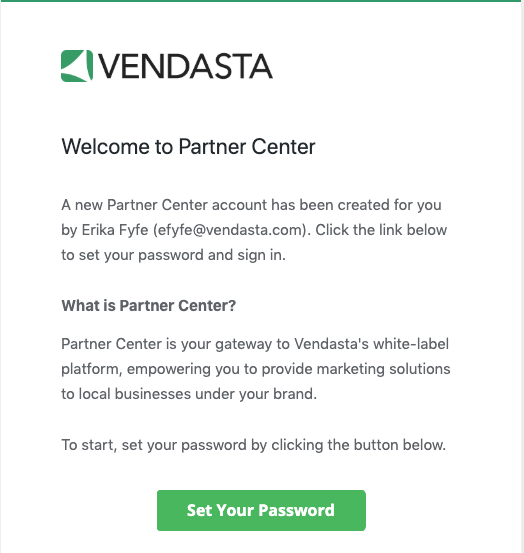Click the phrase marketing solutions
The height and width of the screenshot is (553, 524).
(x=383, y=369)
